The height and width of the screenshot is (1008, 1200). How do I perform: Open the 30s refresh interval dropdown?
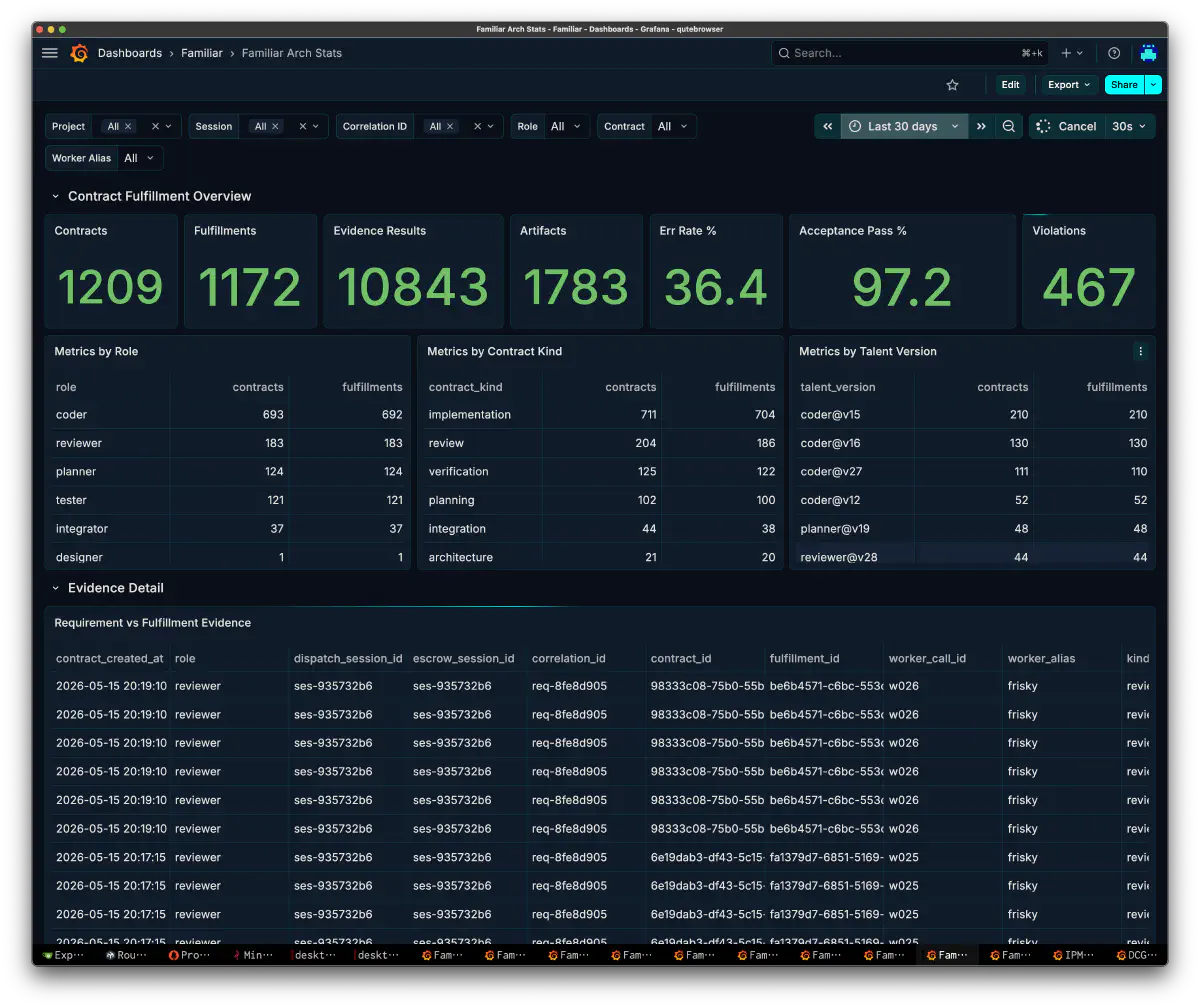tap(1129, 126)
